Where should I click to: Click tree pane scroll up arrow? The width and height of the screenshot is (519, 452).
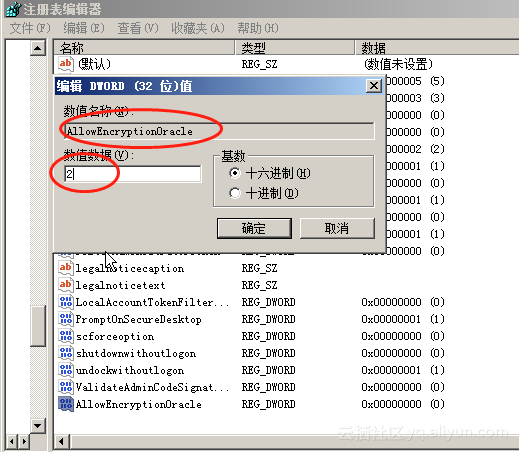tap(38, 48)
